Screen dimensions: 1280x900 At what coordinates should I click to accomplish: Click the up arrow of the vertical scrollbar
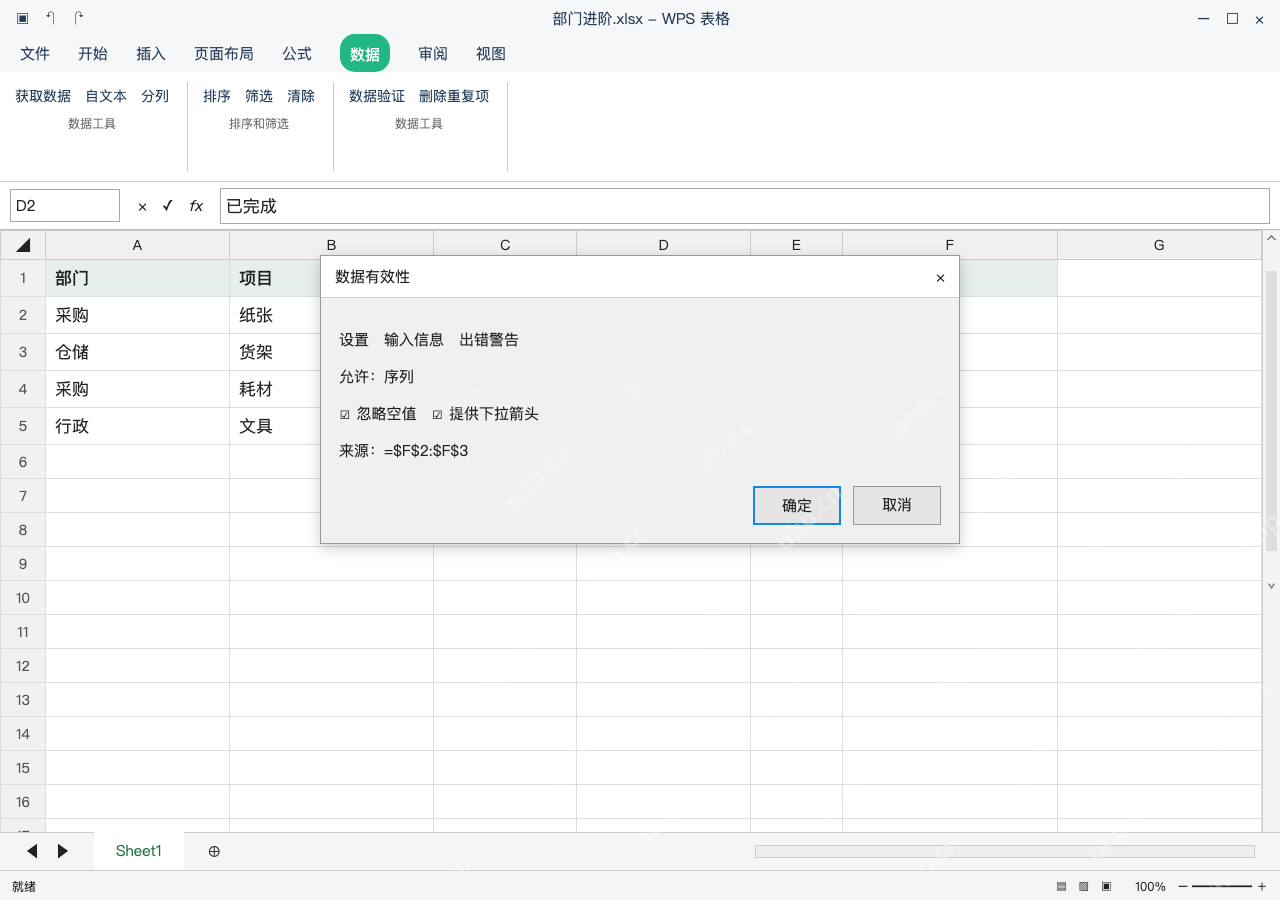pos(1272,239)
